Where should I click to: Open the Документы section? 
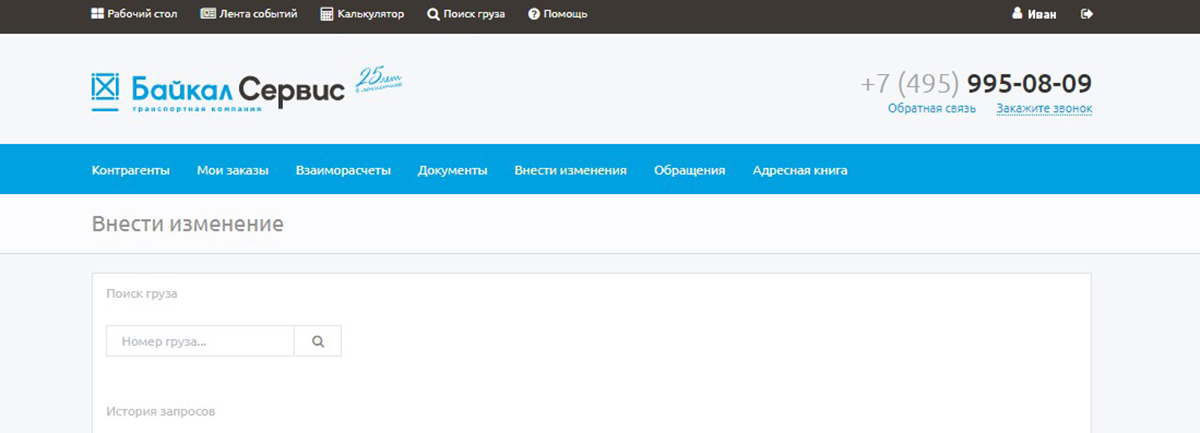[x=452, y=170]
